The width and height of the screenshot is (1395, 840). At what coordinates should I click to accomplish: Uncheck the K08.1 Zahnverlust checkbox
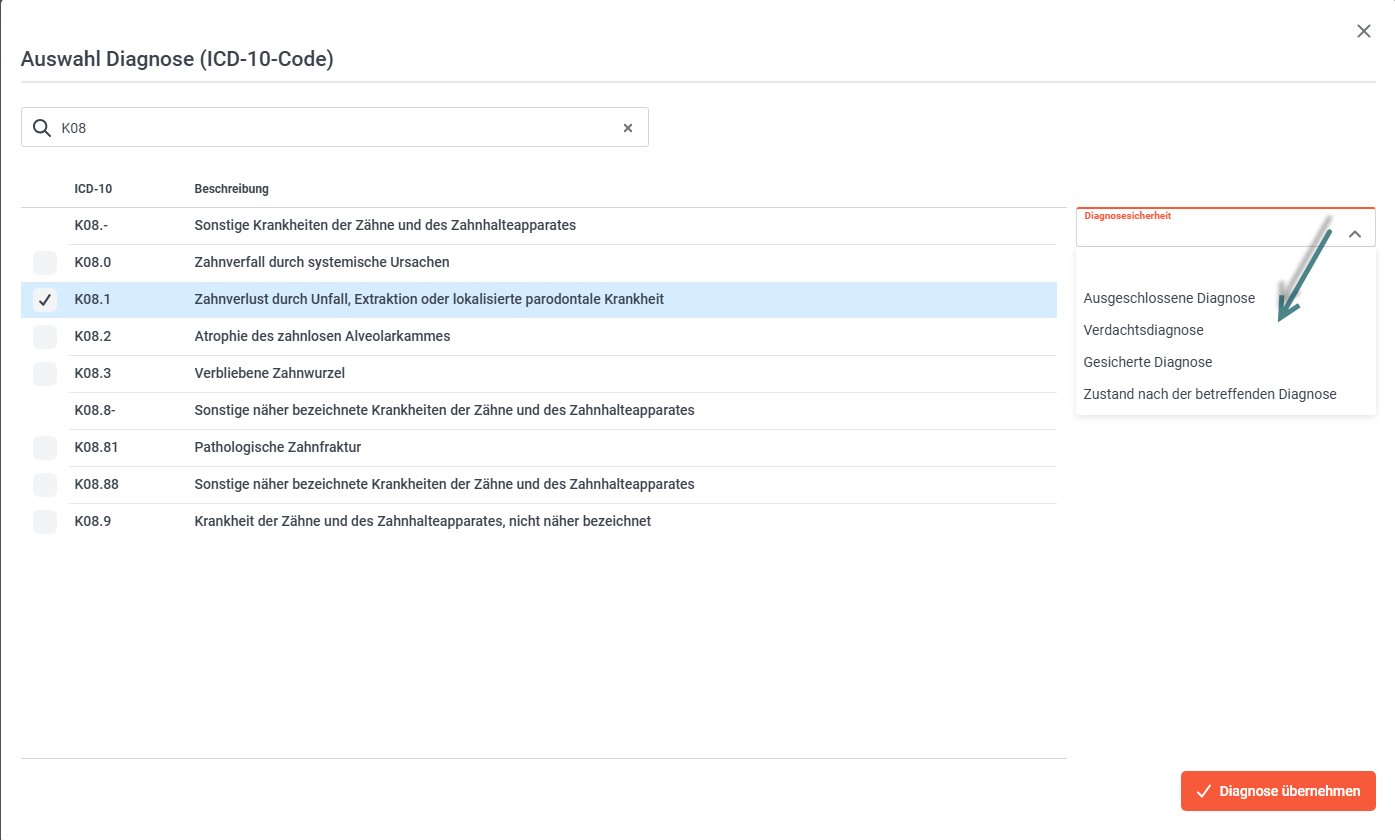pos(45,300)
